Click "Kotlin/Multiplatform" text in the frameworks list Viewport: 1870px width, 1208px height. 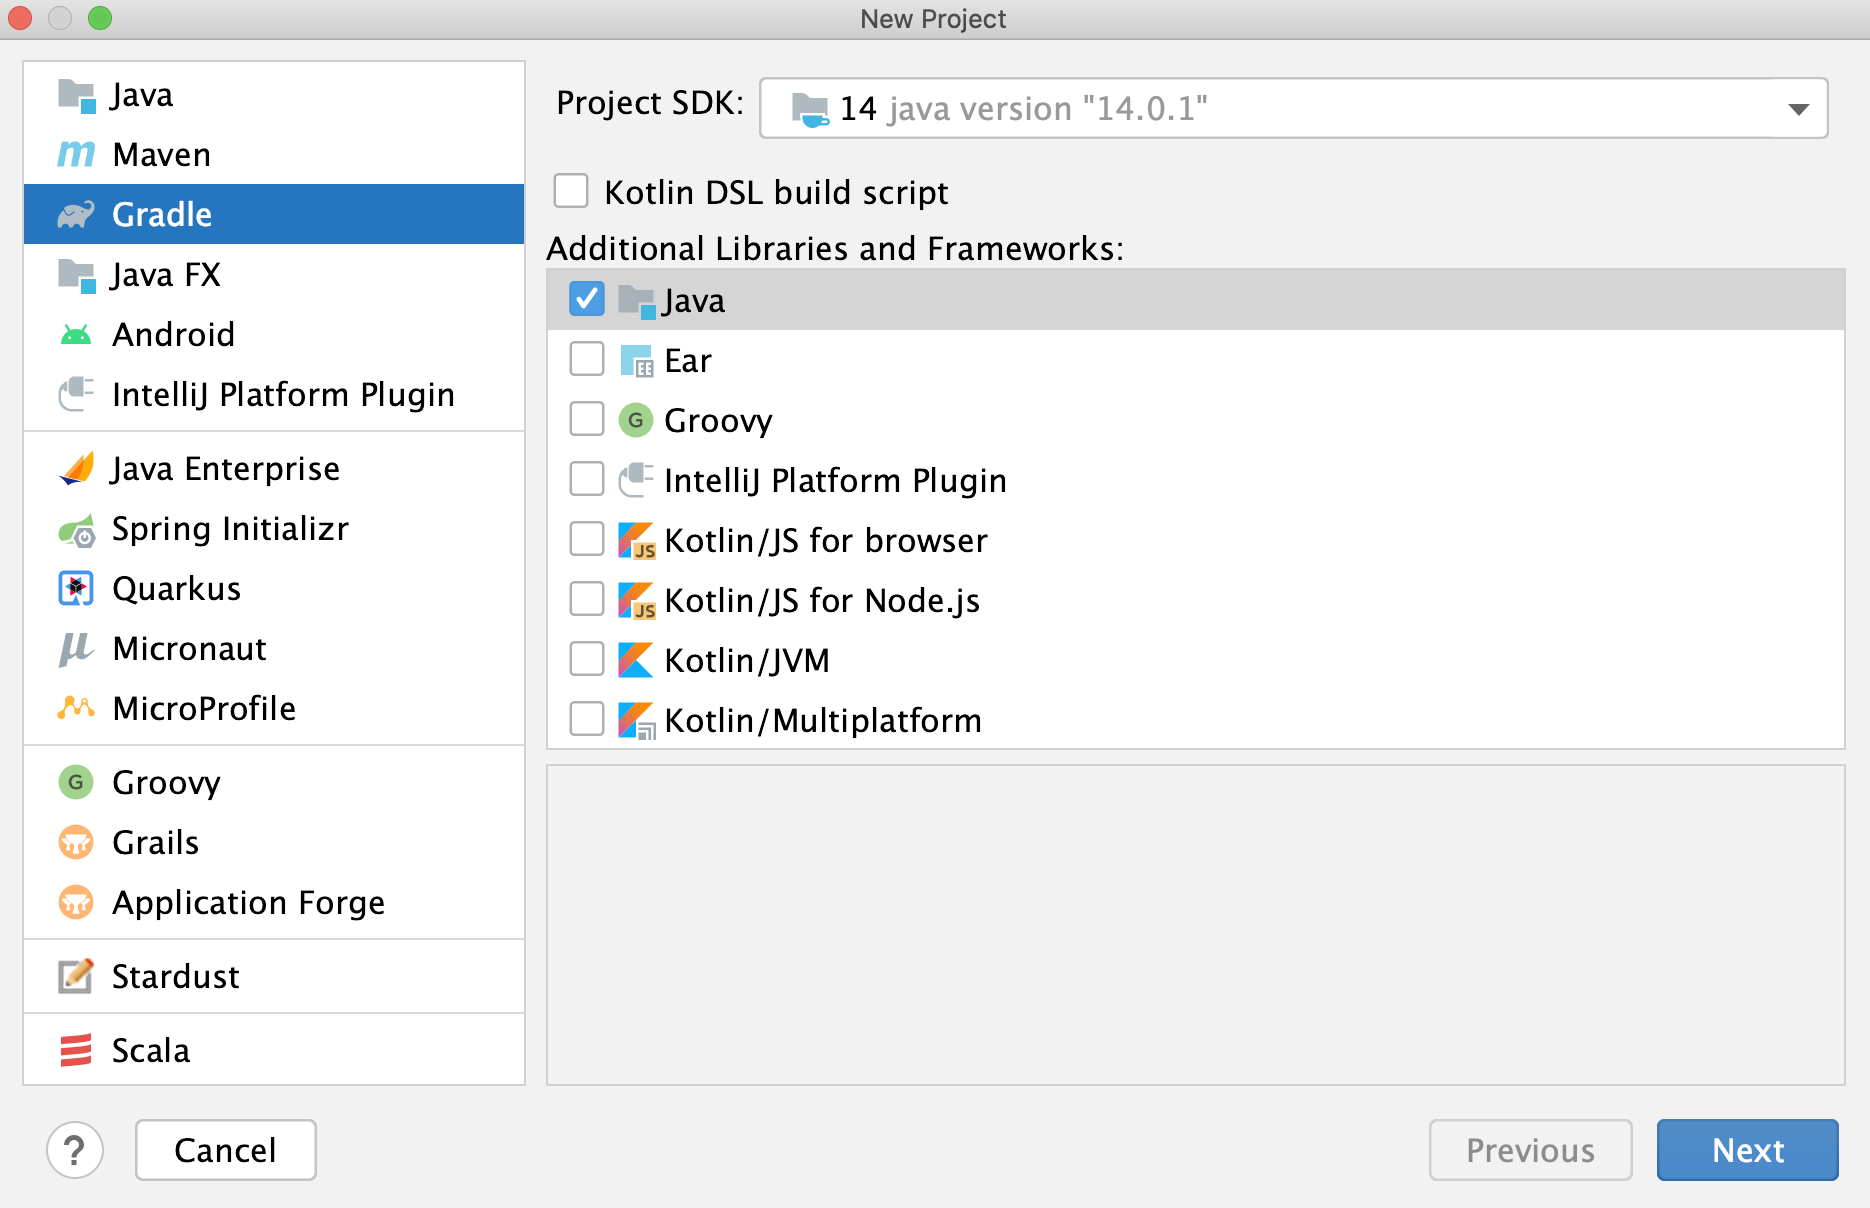click(823, 720)
